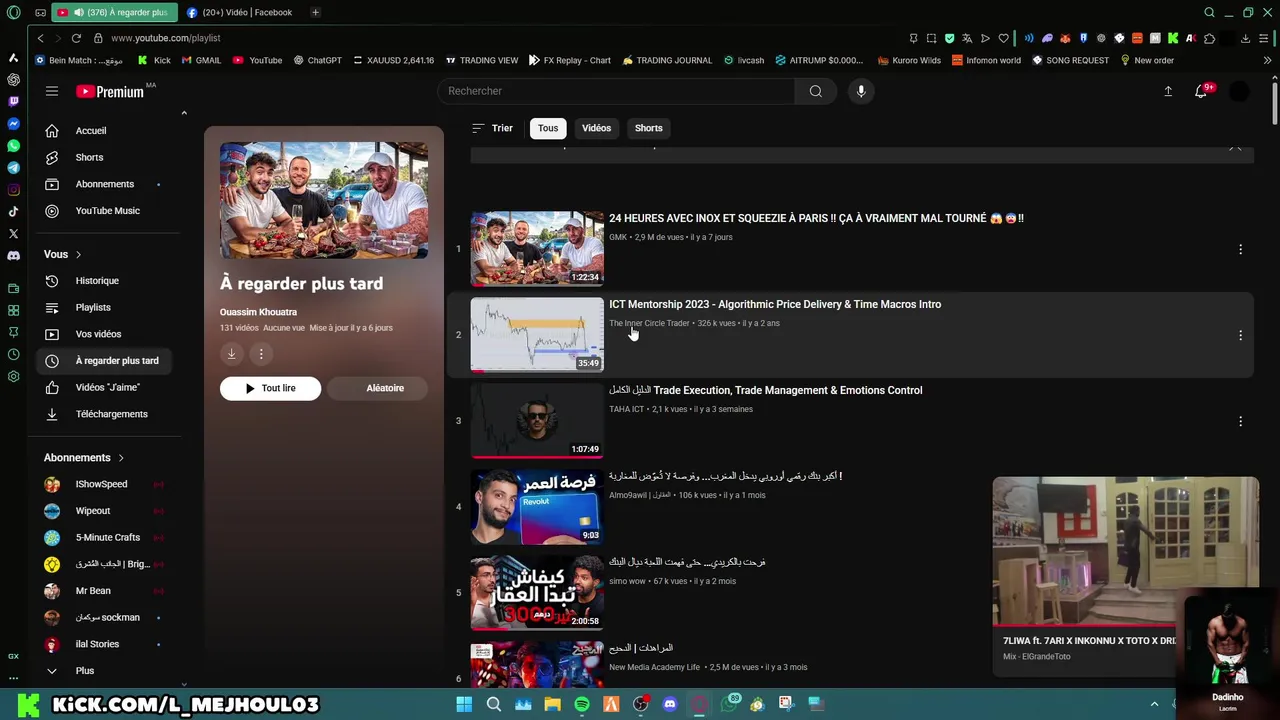Open the YouTube create/upload icon
The image size is (1280, 720).
pos(1168,91)
